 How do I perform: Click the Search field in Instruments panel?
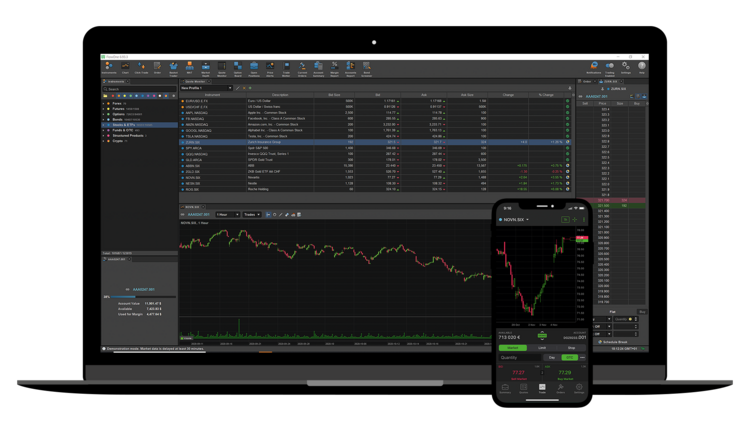click(x=140, y=89)
